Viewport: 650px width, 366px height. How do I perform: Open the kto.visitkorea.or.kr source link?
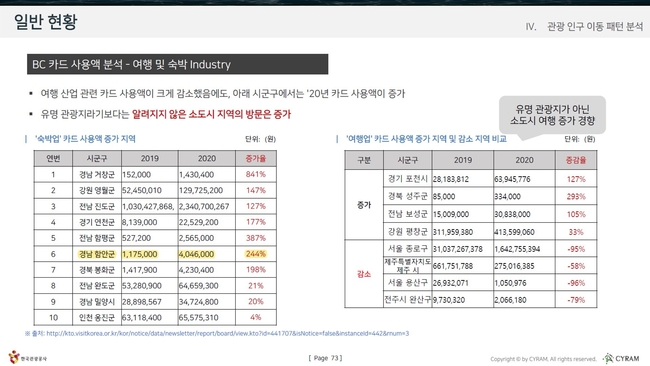point(227,333)
